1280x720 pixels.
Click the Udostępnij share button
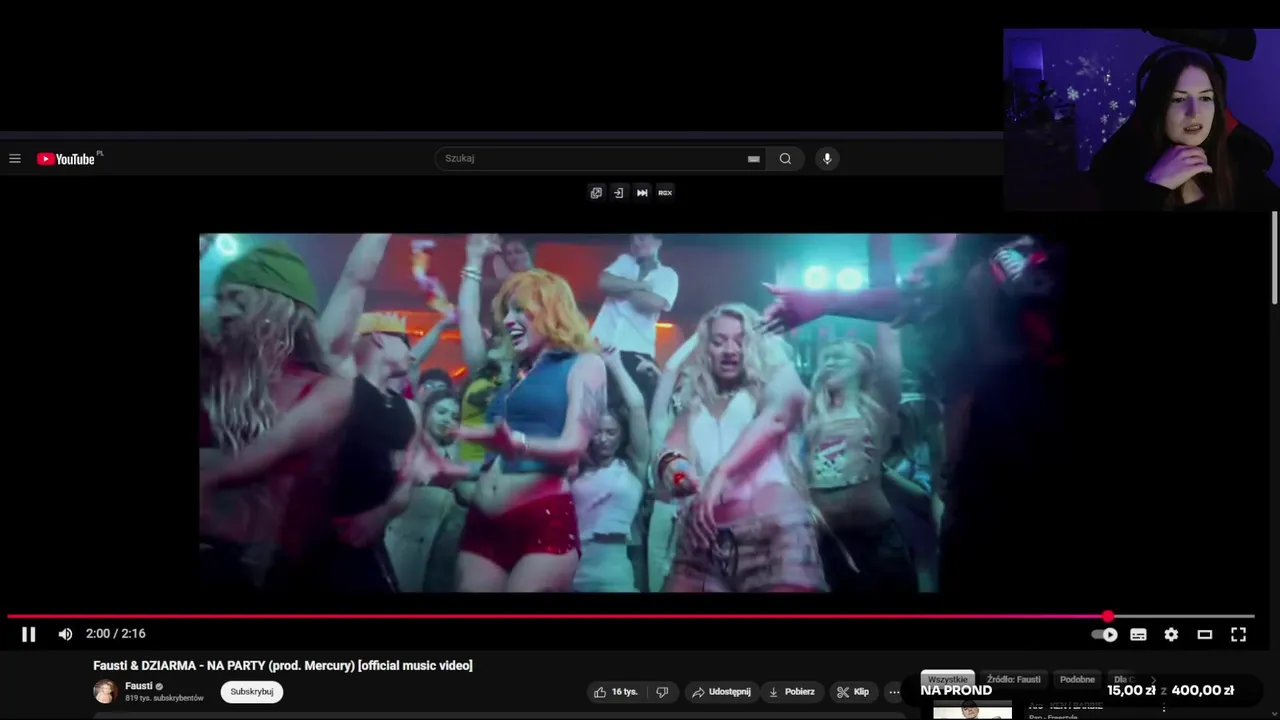(721, 692)
